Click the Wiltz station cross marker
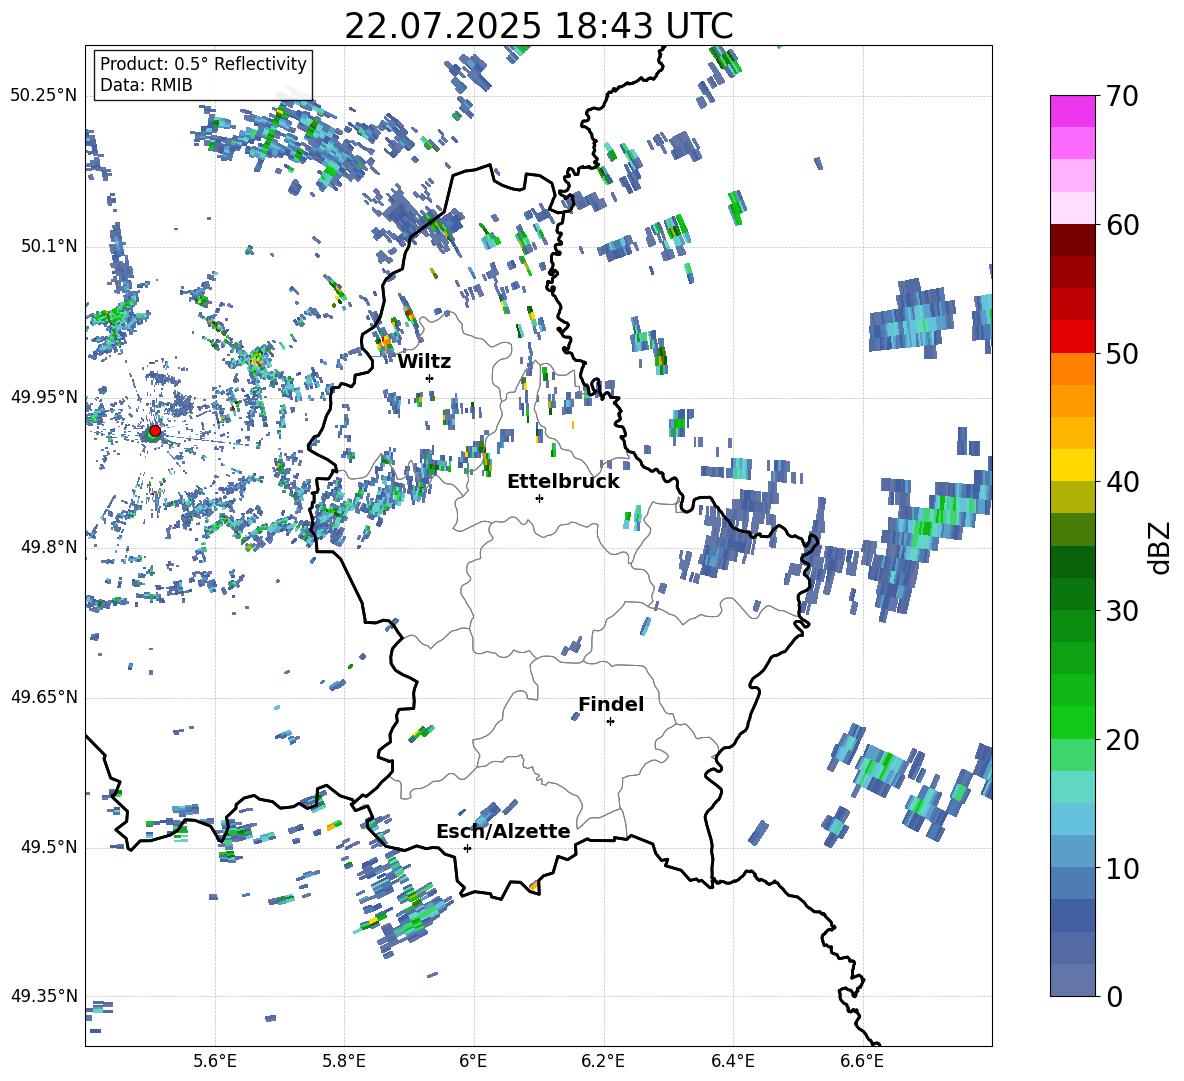This screenshot has width=1184, height=1081. click(x=430, y=378)
